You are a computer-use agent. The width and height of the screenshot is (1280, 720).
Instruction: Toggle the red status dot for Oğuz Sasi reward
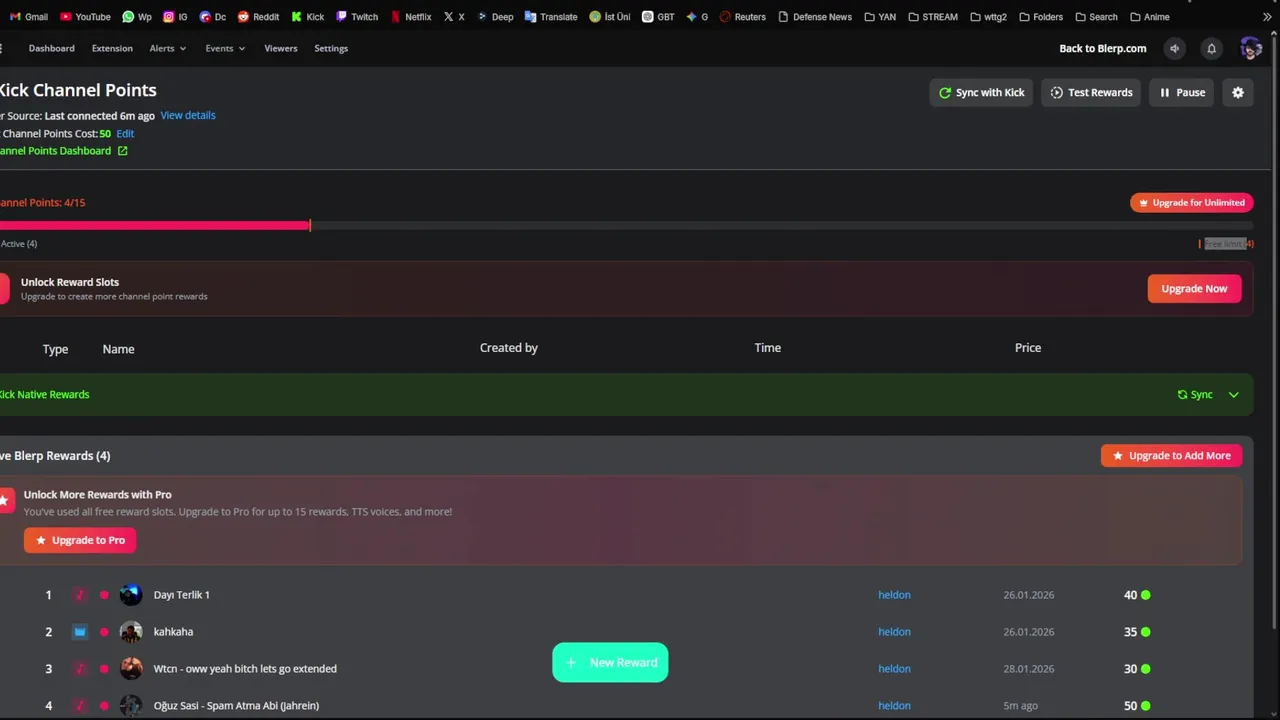[x=104, y=706]
